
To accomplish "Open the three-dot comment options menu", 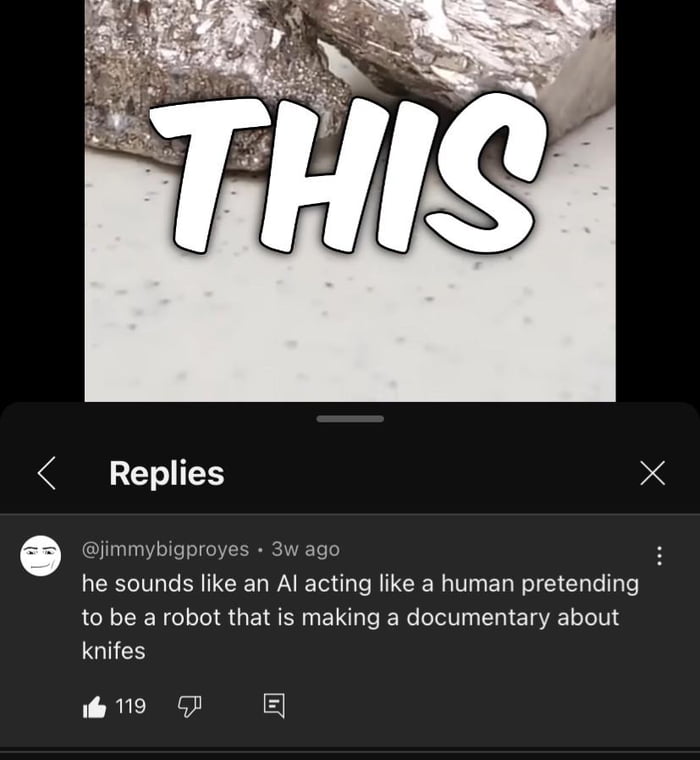I will pyautogui.click(x=658, y=556).
